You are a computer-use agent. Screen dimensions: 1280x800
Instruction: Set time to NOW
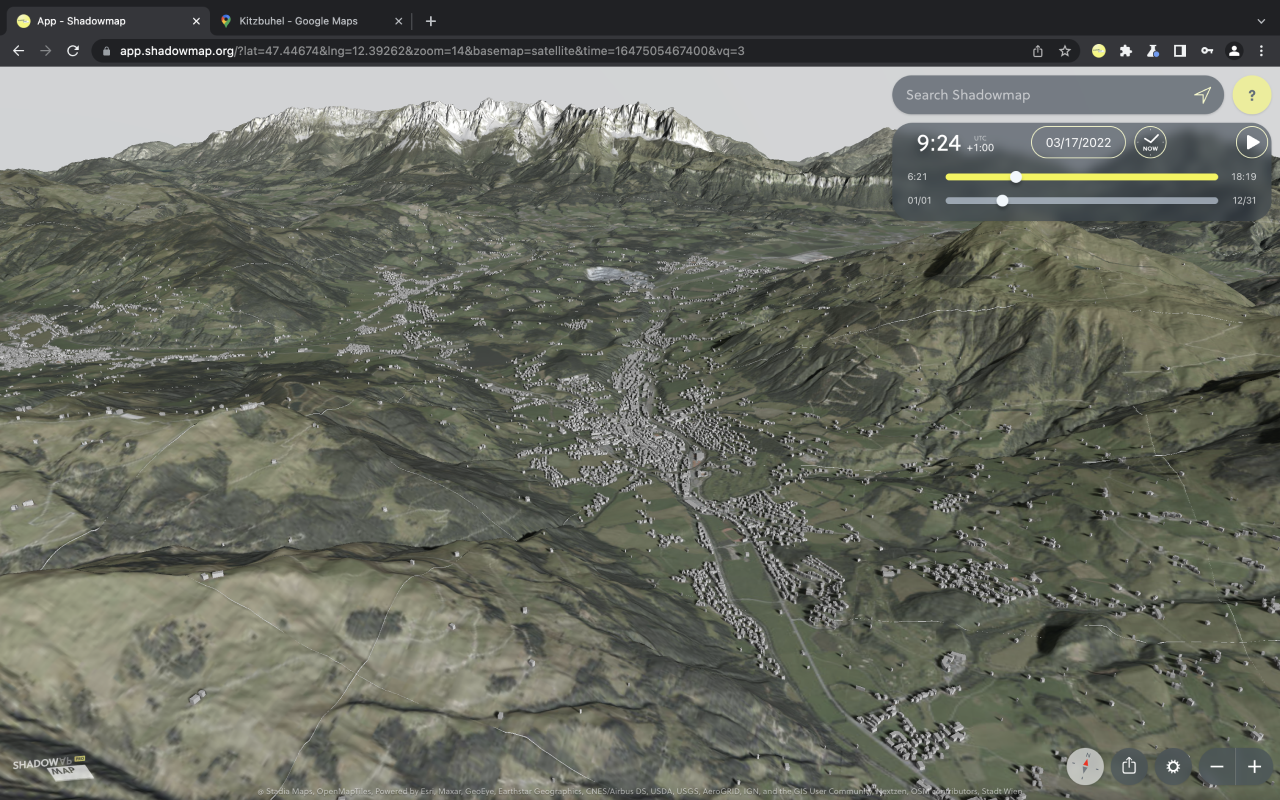[x=1150, y=142]
